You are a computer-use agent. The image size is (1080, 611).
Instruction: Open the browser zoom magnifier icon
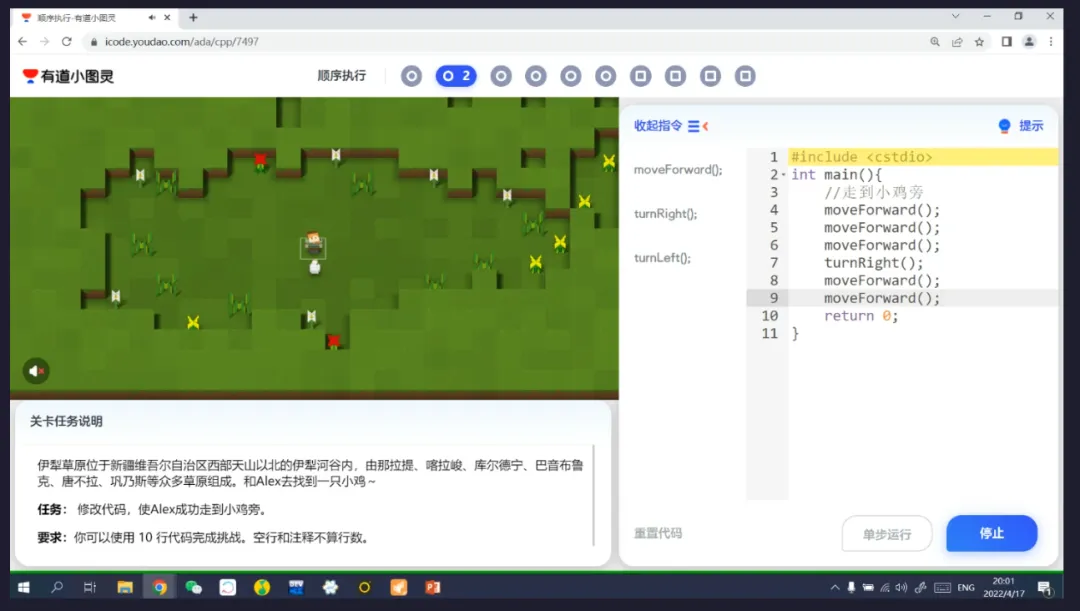point(935,42)
